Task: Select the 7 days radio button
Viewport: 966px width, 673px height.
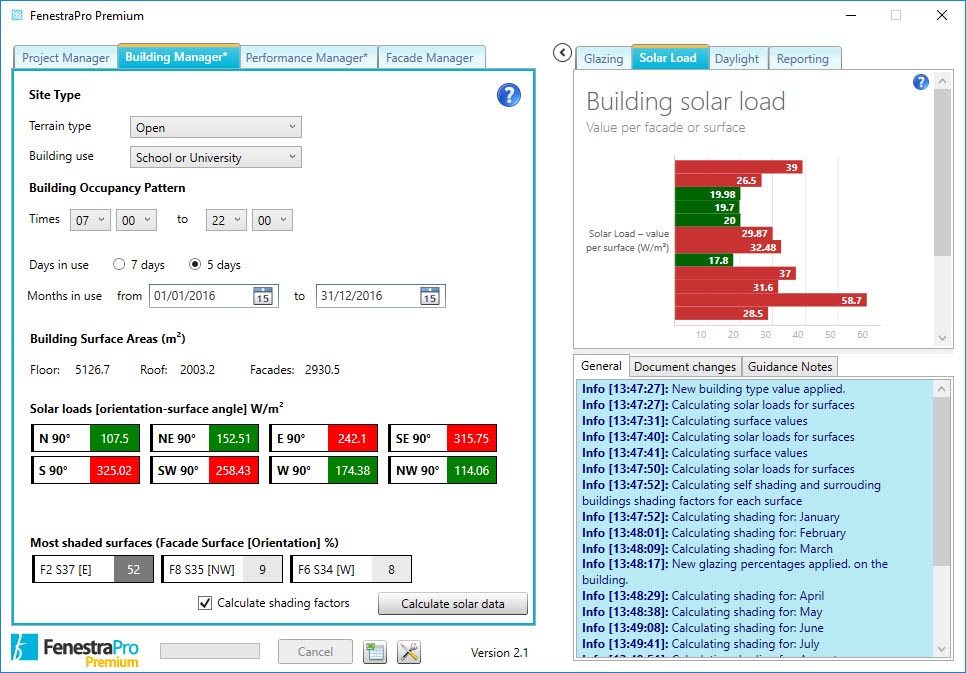Action: click(119, 265)
